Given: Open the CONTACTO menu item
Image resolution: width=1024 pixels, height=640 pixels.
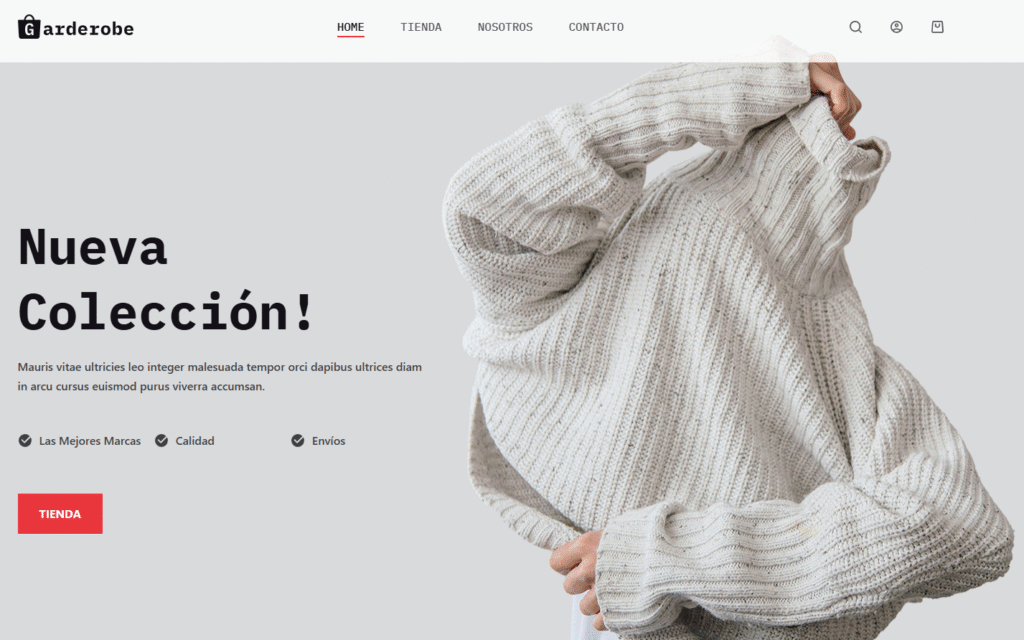Looking at the screenshot, I should click(x=596, y=27).
